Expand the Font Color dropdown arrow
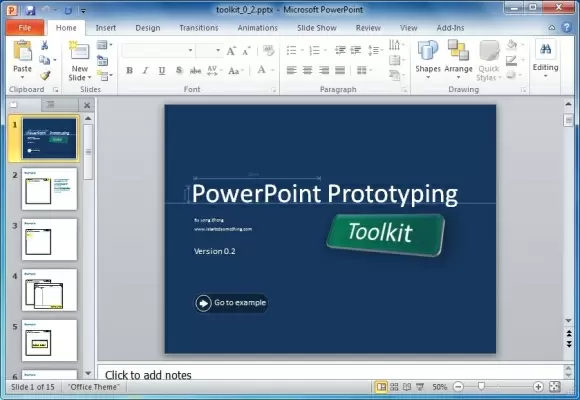The height and width of the screenshot is (400, 580). 273,70
